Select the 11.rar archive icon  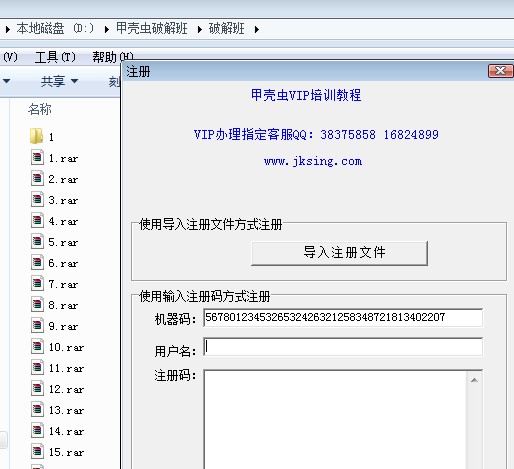(37, 368)
